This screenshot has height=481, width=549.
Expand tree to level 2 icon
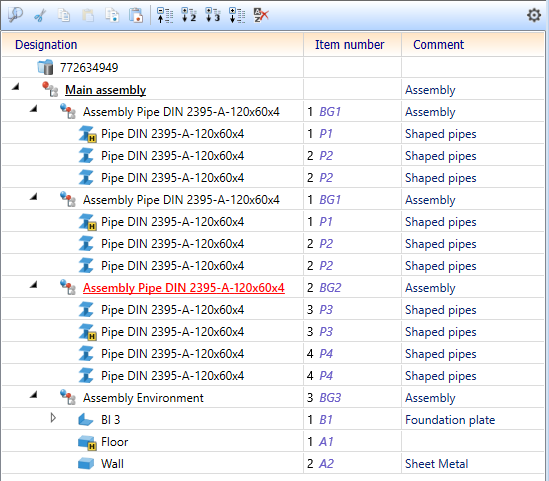pyautogui.click(x=189, y=15)
